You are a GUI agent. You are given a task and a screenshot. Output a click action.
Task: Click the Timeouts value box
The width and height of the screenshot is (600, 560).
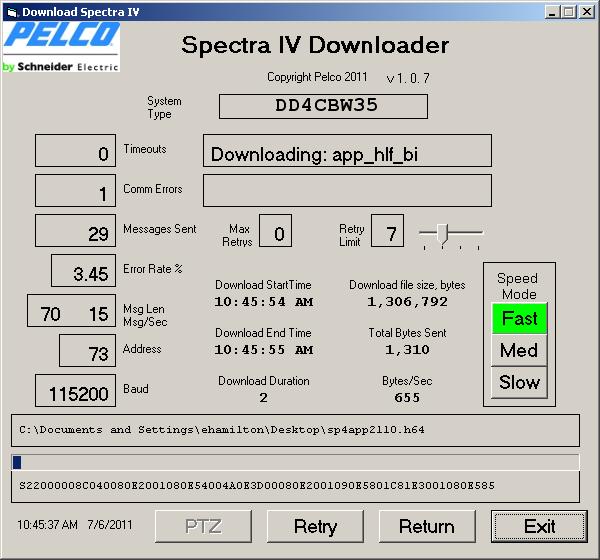click(x=75, y=150)
